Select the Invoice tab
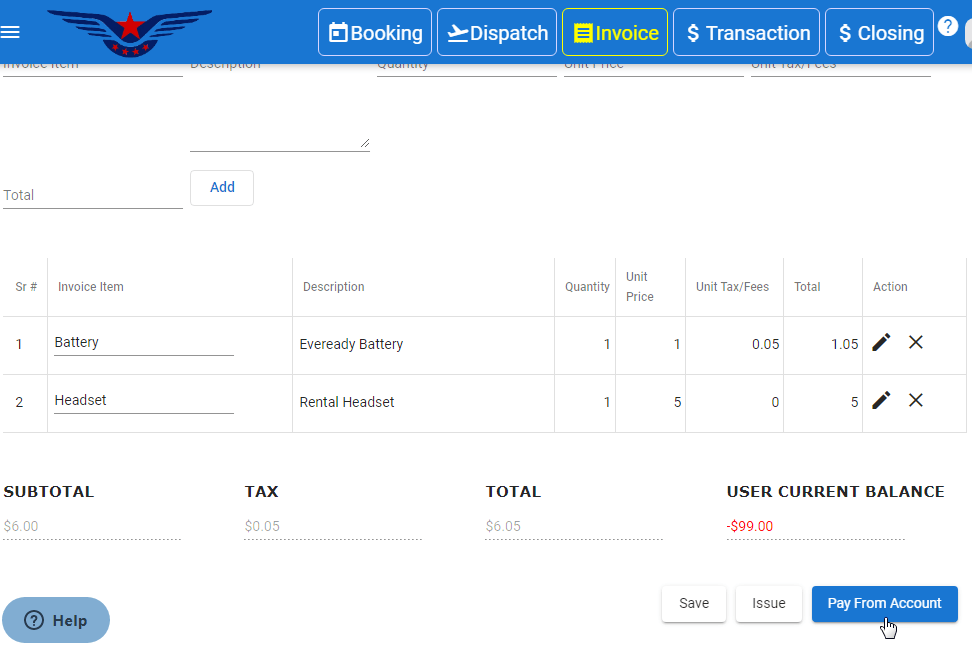Screen dimensions: 972x655 click(615, 32)
